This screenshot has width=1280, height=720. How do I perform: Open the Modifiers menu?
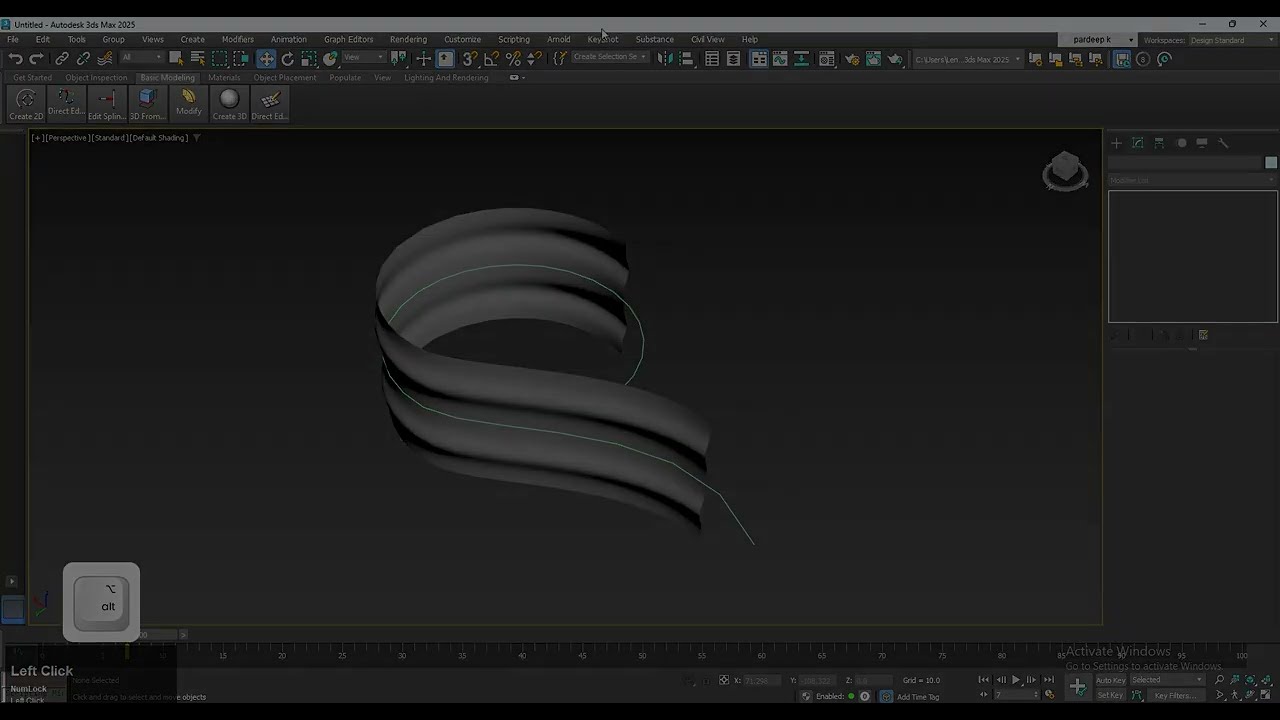click(237, 40)
